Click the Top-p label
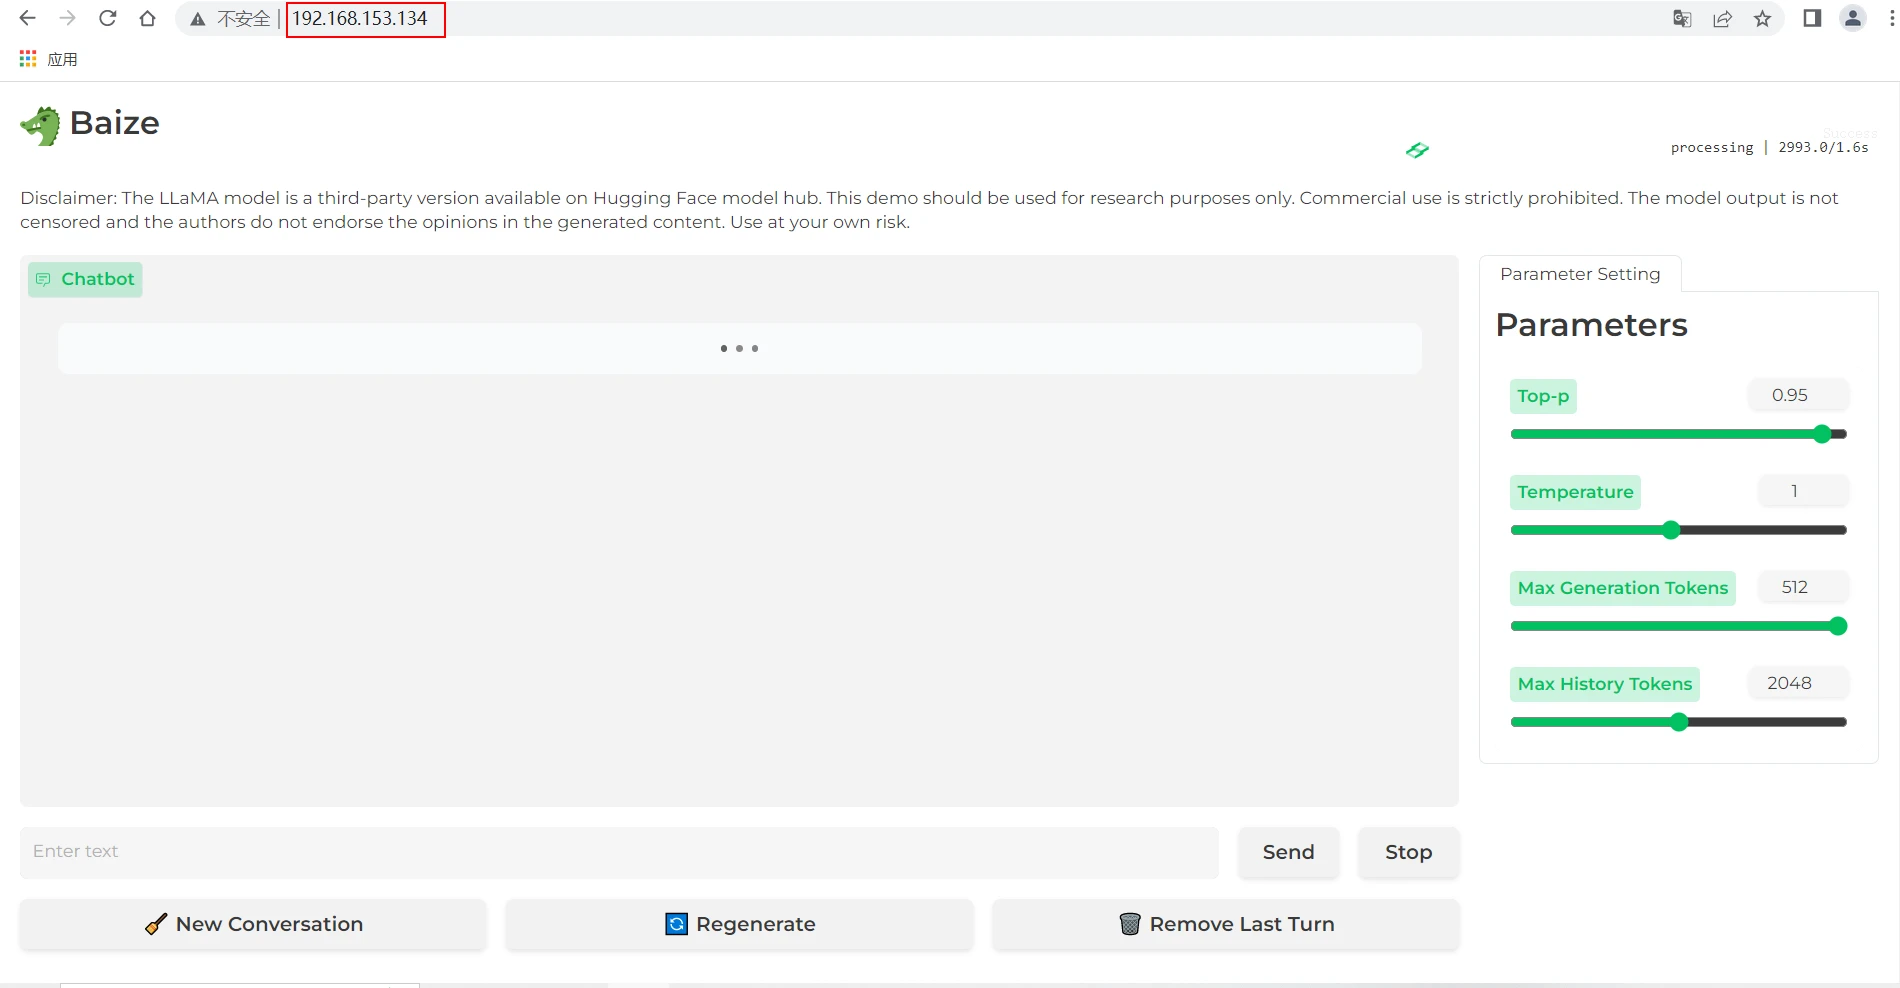This screenshot has height=988, width=1900. [x=1543, y=396]
